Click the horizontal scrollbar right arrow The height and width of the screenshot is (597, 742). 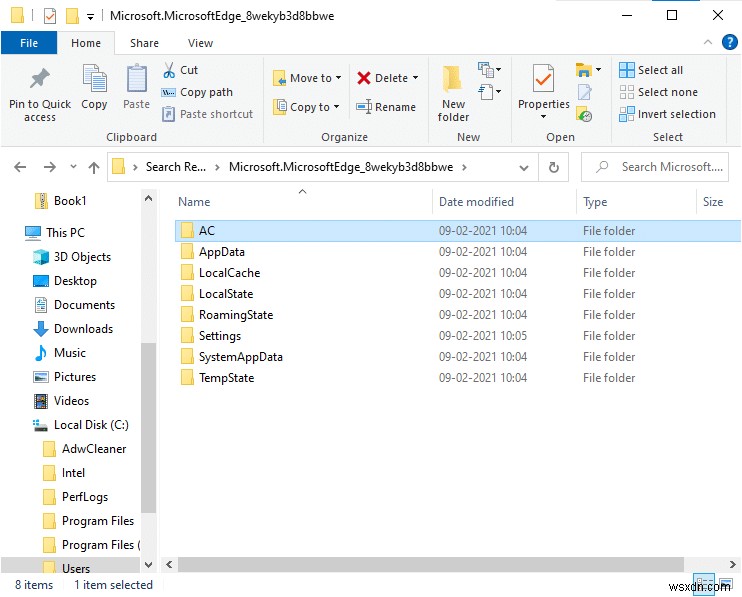click(733, 564)
